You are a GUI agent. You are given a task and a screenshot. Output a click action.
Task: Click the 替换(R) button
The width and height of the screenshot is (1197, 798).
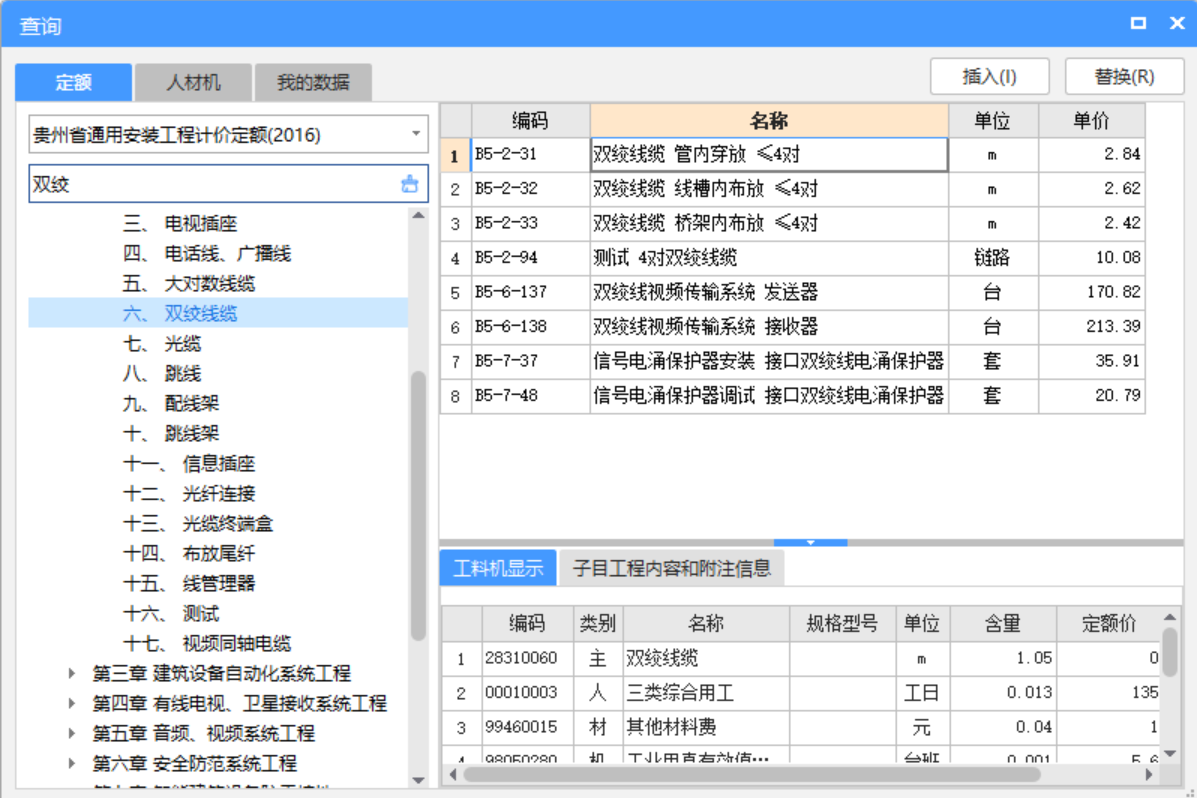[x=1124, y=76]
